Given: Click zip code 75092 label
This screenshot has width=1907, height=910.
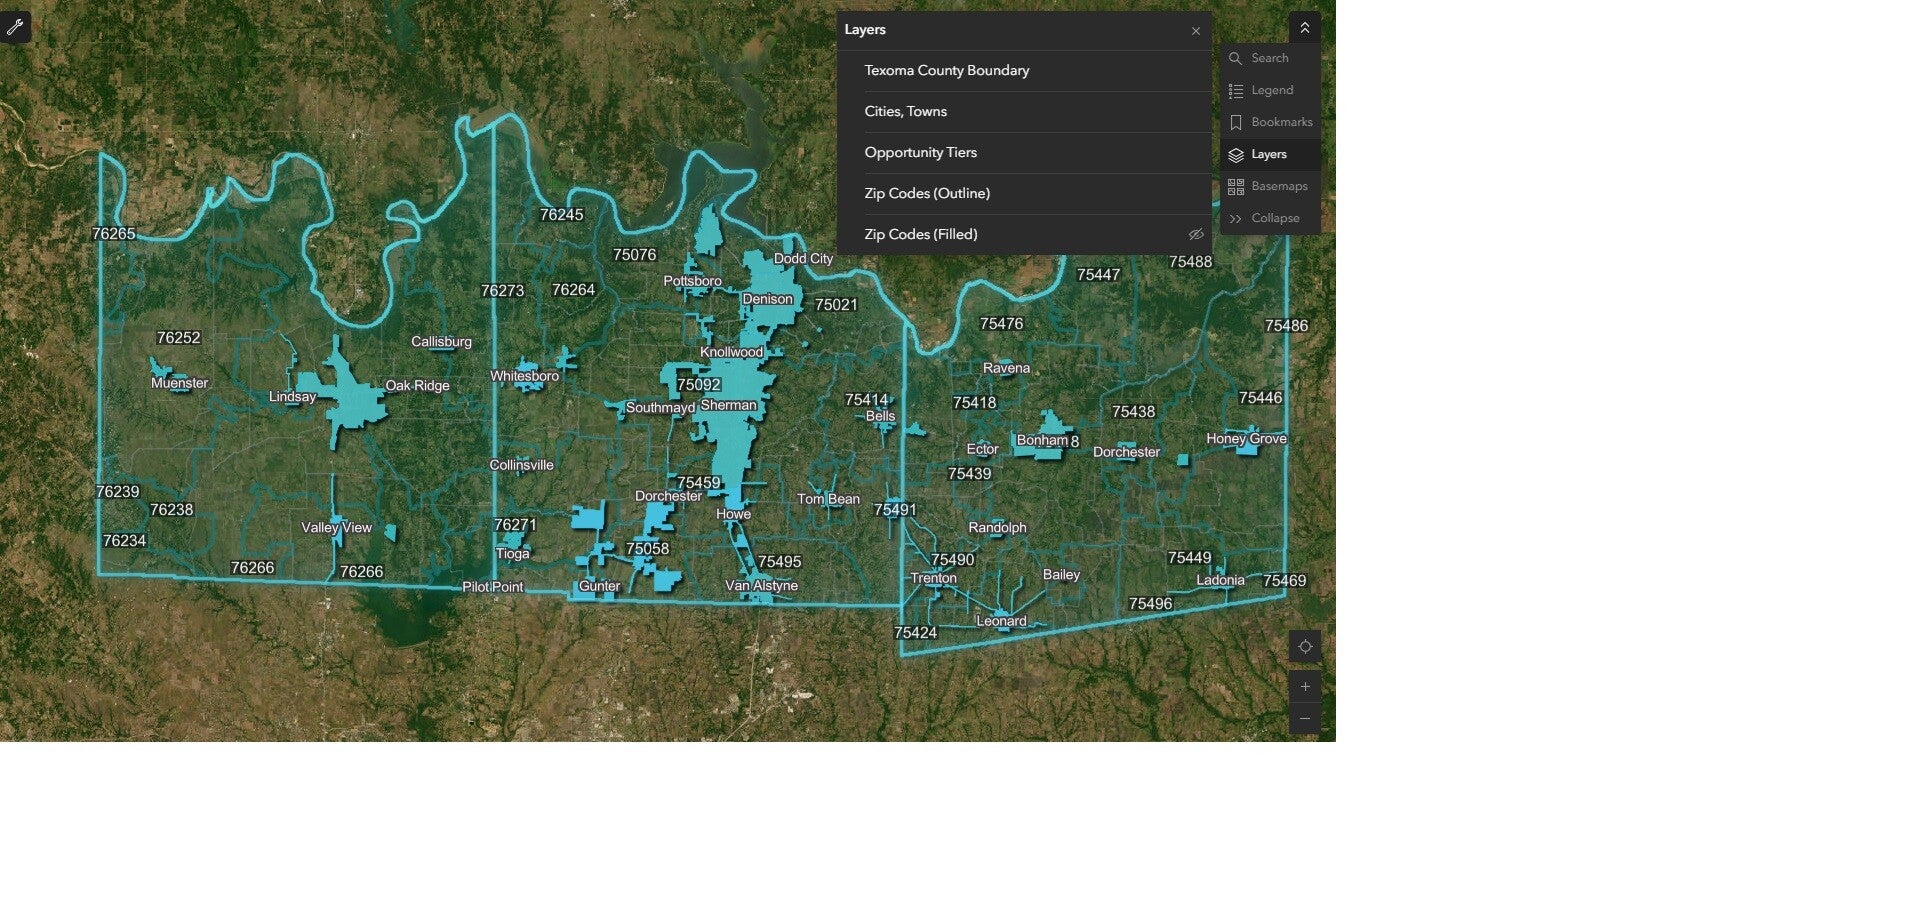Looking at the screenshot, I should point(698,385).
